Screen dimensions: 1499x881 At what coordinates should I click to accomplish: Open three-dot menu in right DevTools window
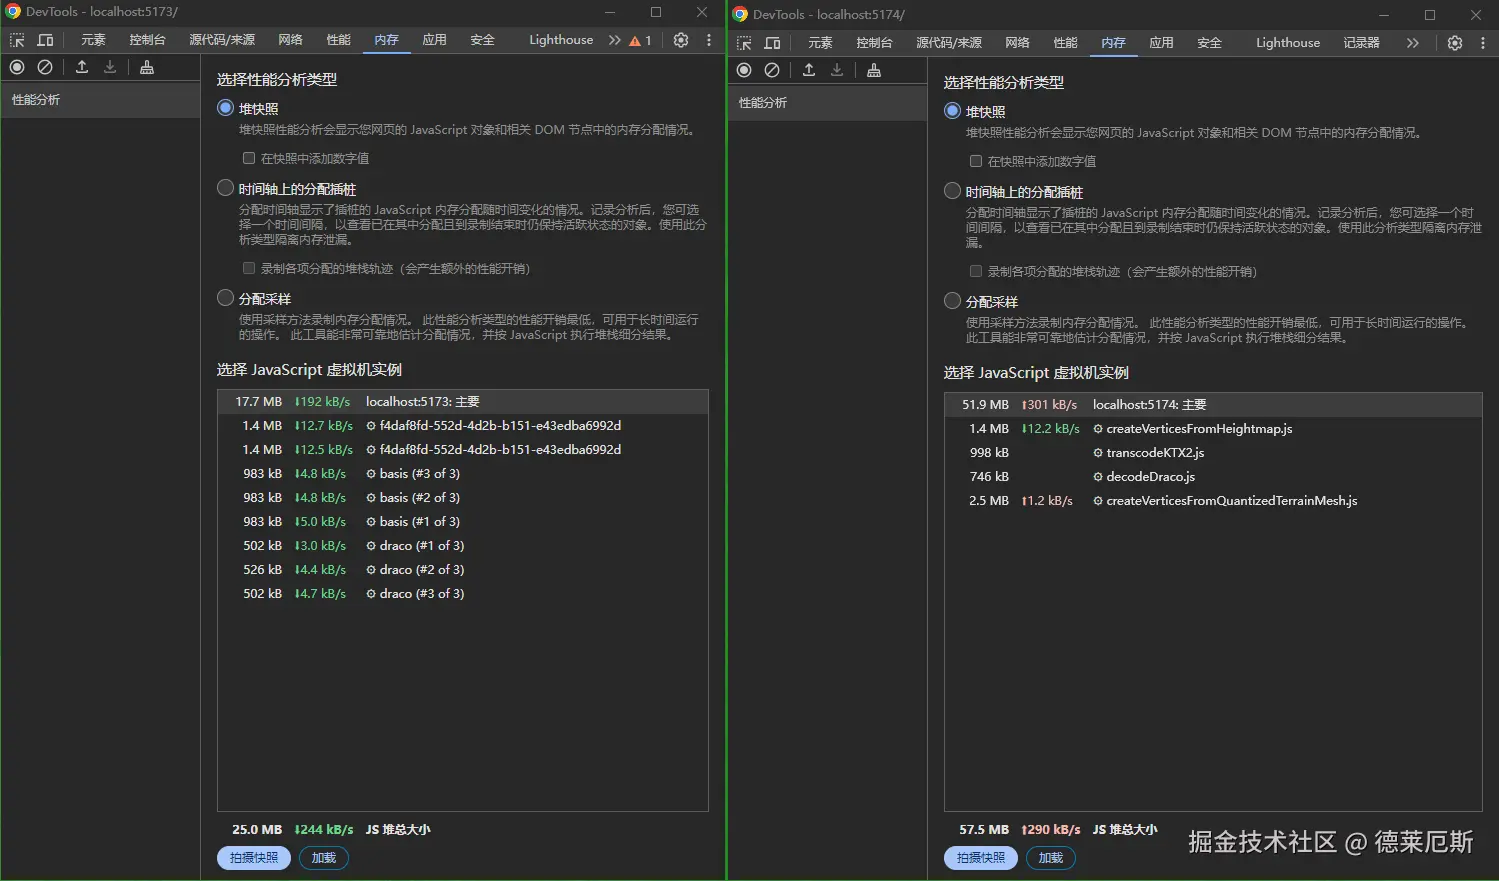tap(1483, 43)
